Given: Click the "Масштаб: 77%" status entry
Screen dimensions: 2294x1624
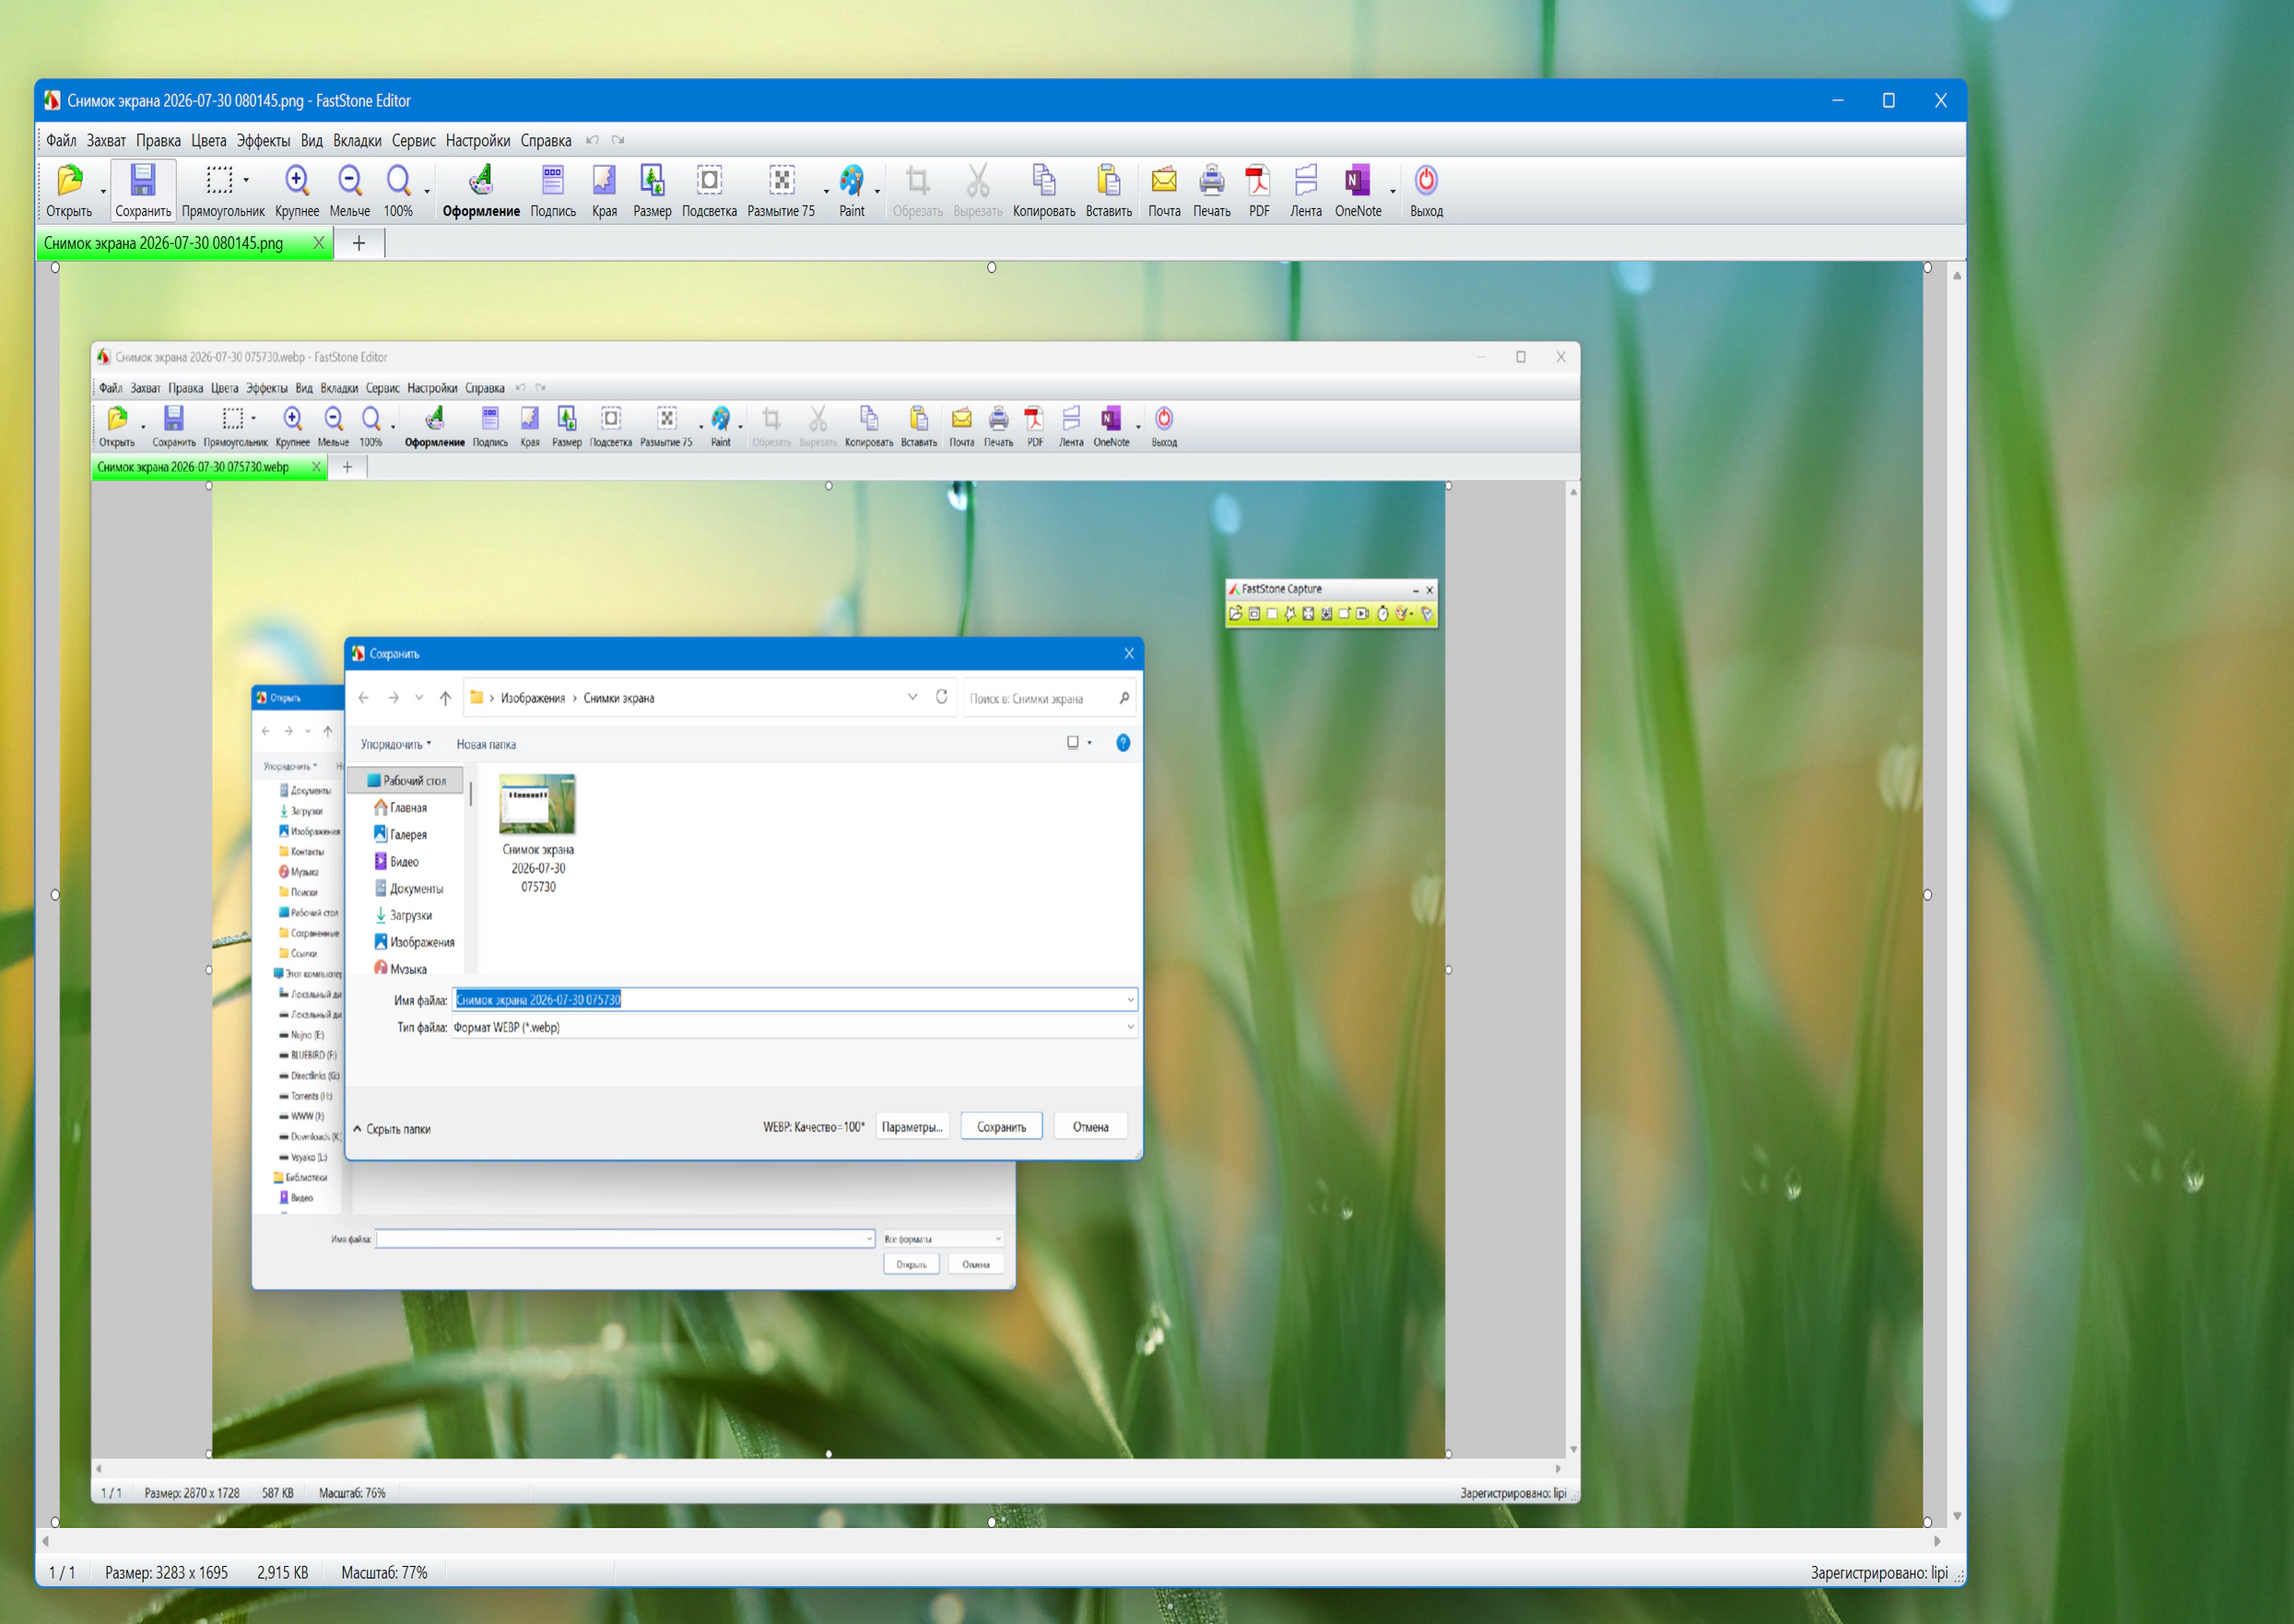Looking at the screenshot, I should pyautogui.click(x=384, y=1573).
